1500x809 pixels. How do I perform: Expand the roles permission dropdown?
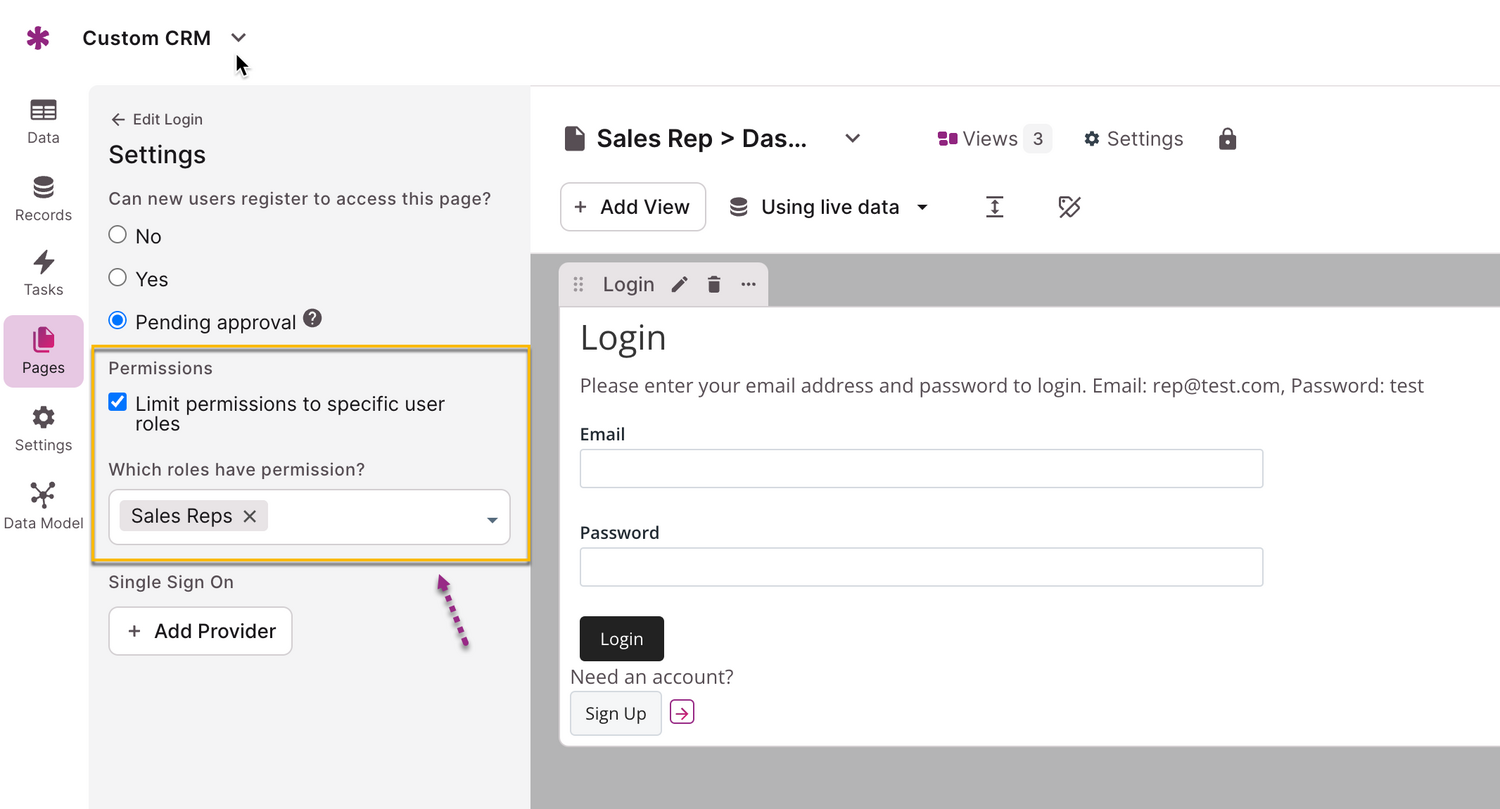[x=492, y=519]
